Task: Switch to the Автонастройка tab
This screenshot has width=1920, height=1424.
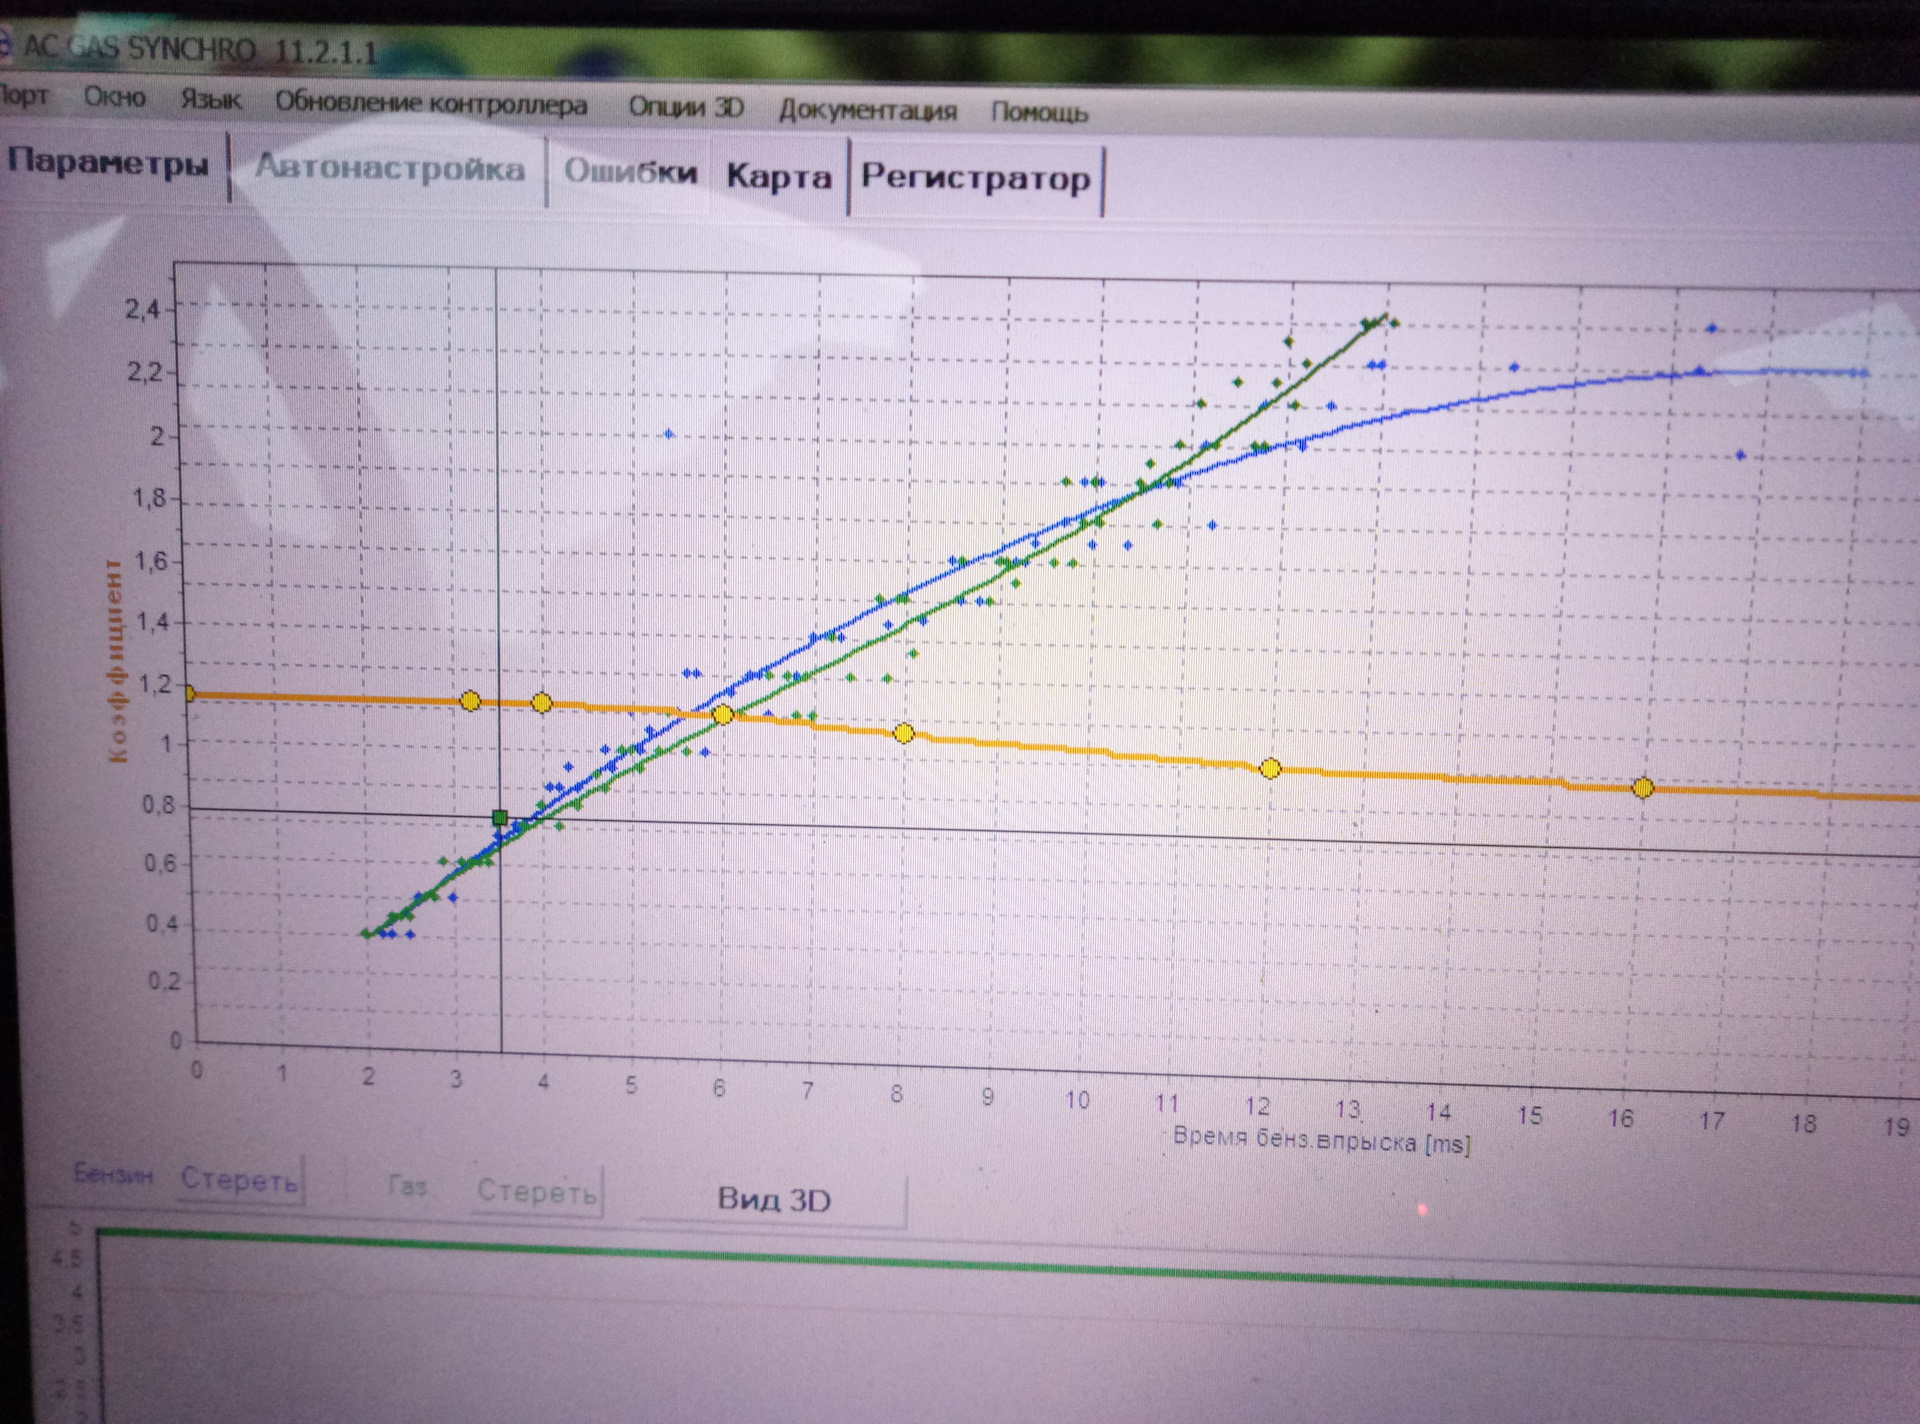Action: point(390,167)
